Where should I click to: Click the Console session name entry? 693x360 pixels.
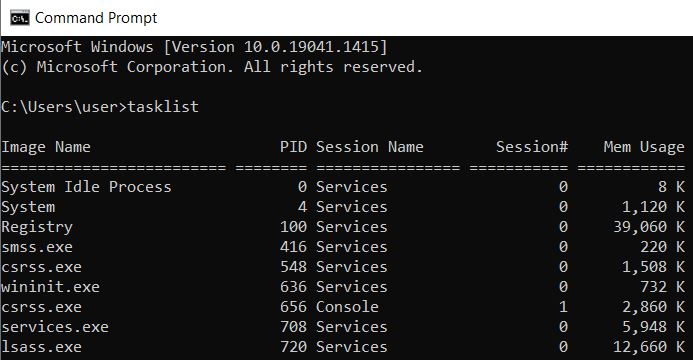click(x=347, y=307)
